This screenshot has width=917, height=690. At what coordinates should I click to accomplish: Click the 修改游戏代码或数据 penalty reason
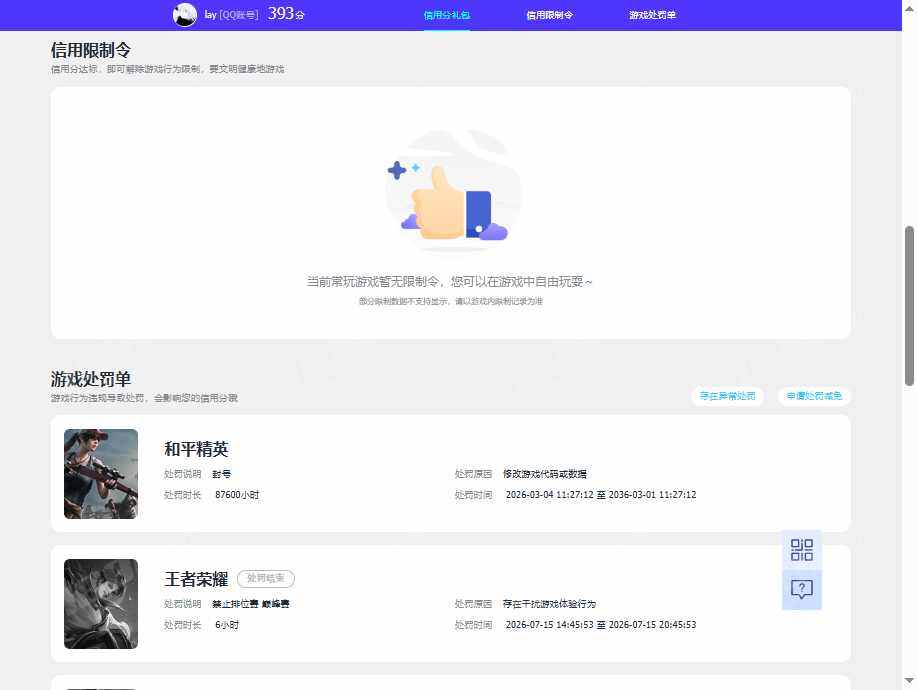click(x=544, y=474)
